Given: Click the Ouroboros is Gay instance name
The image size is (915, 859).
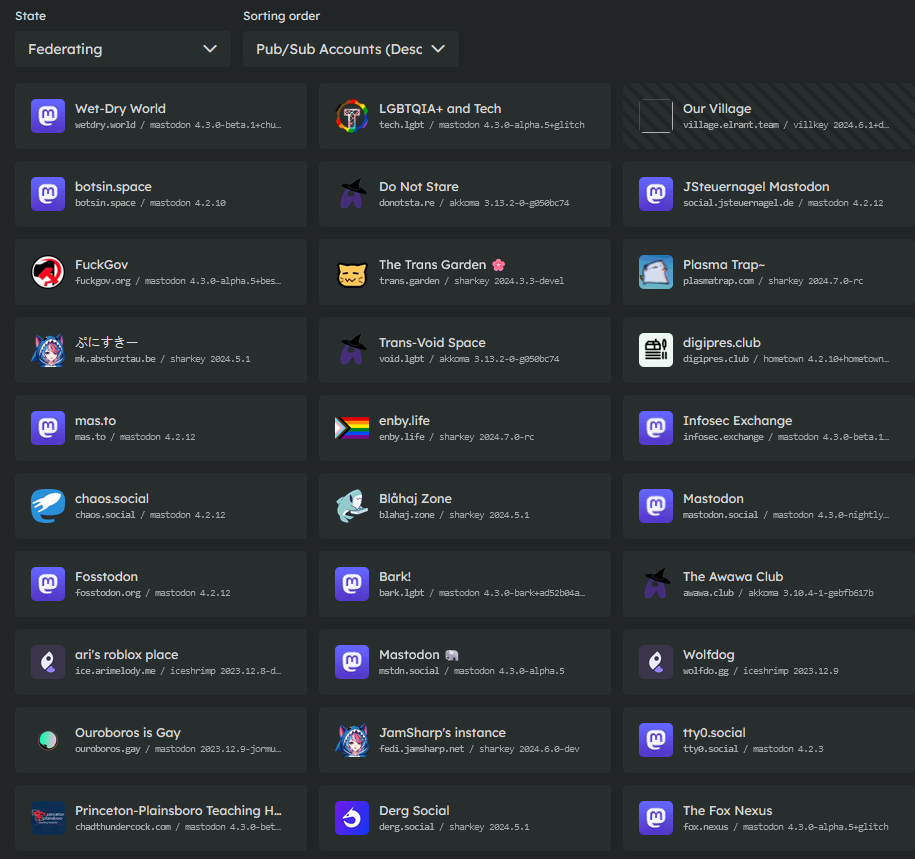Looking at the screenshot, I should point(128,732).
